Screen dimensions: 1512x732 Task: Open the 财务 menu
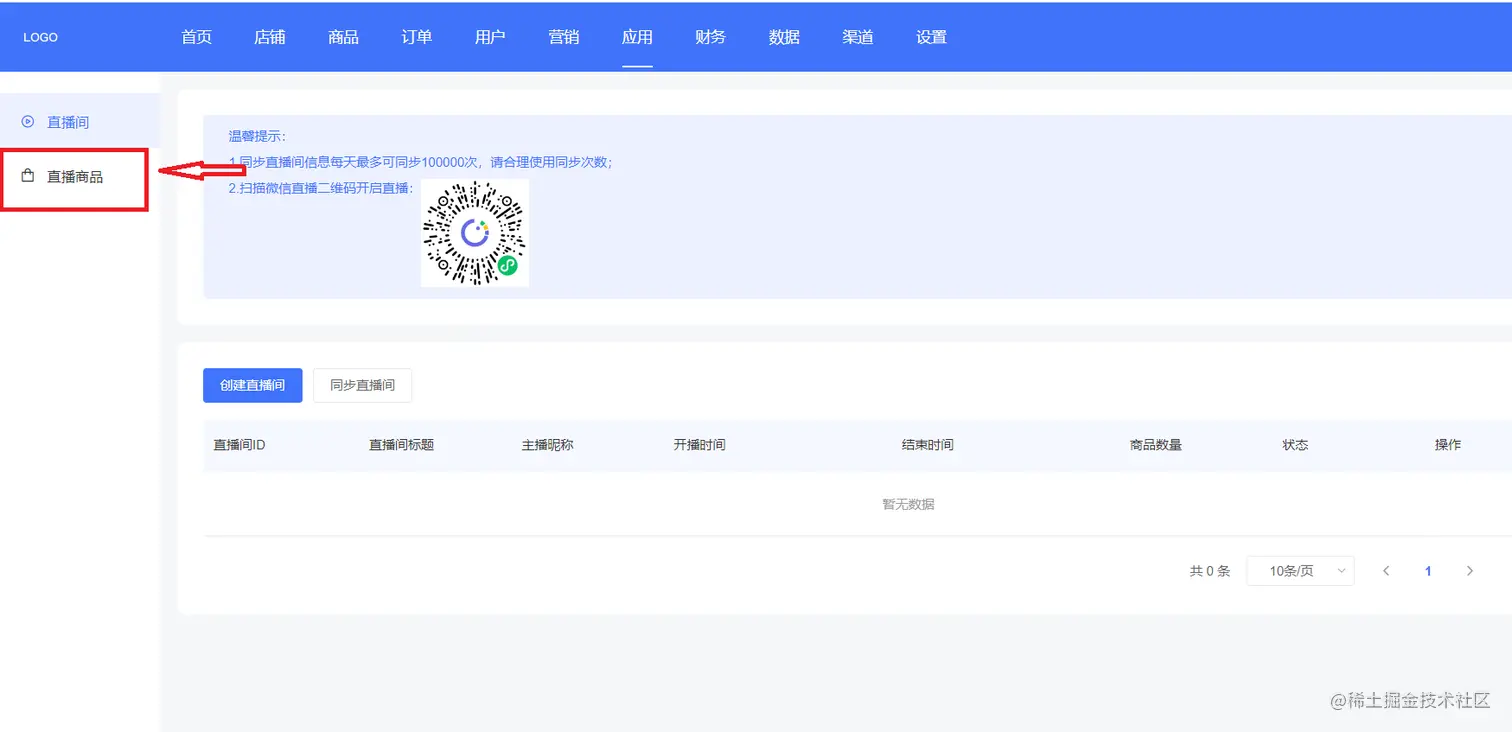[711, 37]
